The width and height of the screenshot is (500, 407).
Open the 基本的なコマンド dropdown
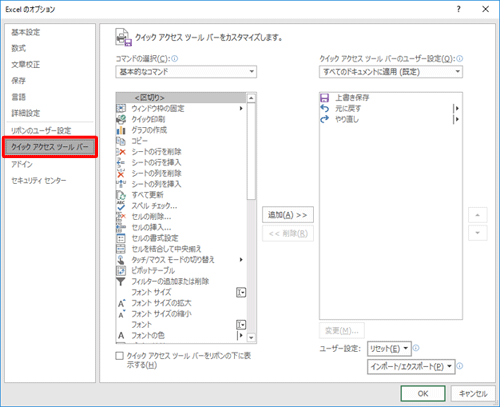click(186, 72)
